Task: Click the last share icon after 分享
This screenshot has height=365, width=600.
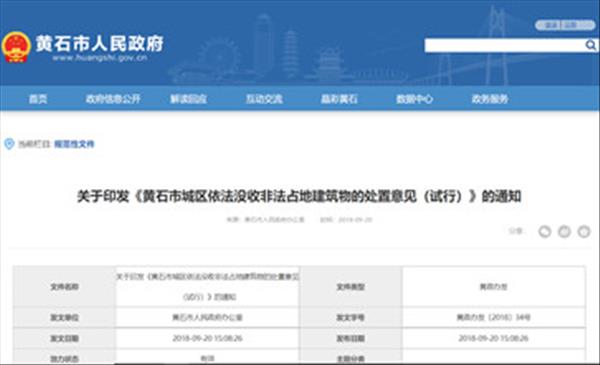Action: coord(584,231)
